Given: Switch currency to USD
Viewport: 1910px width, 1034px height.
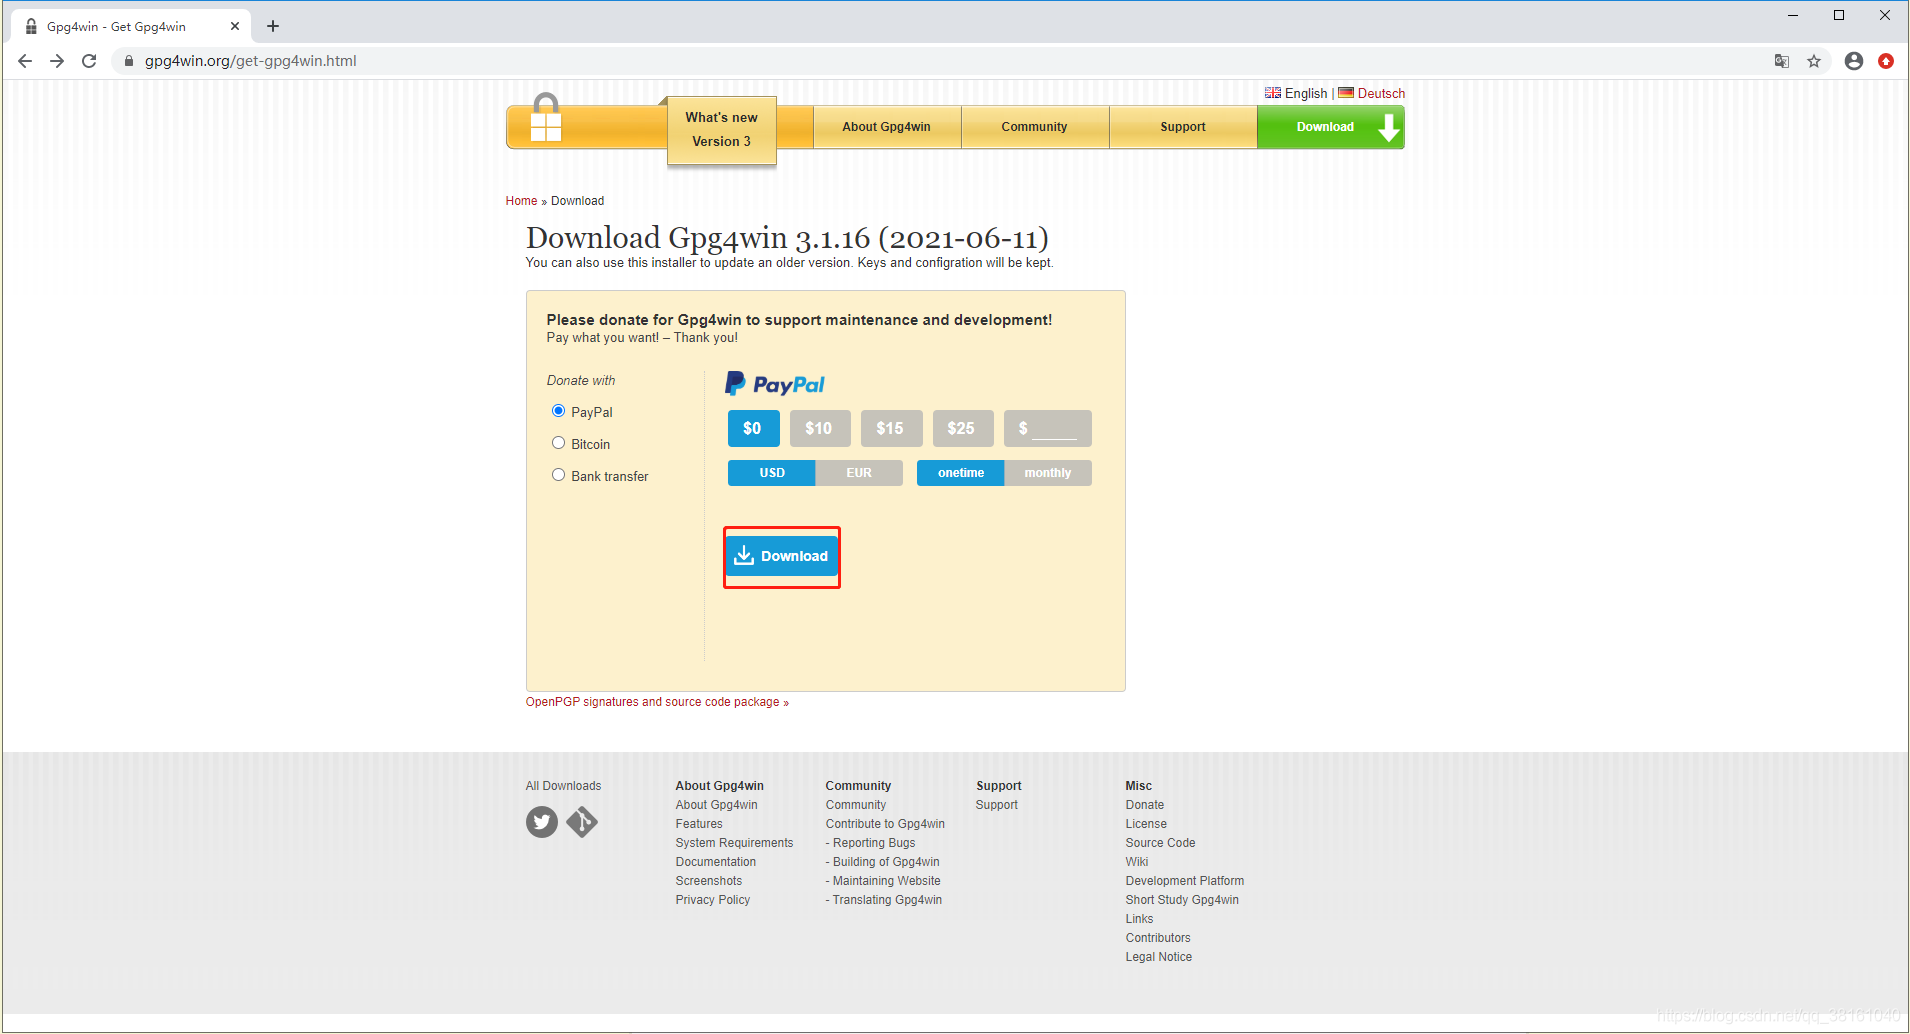Looking at the screenshot, I should pos(771,473).
